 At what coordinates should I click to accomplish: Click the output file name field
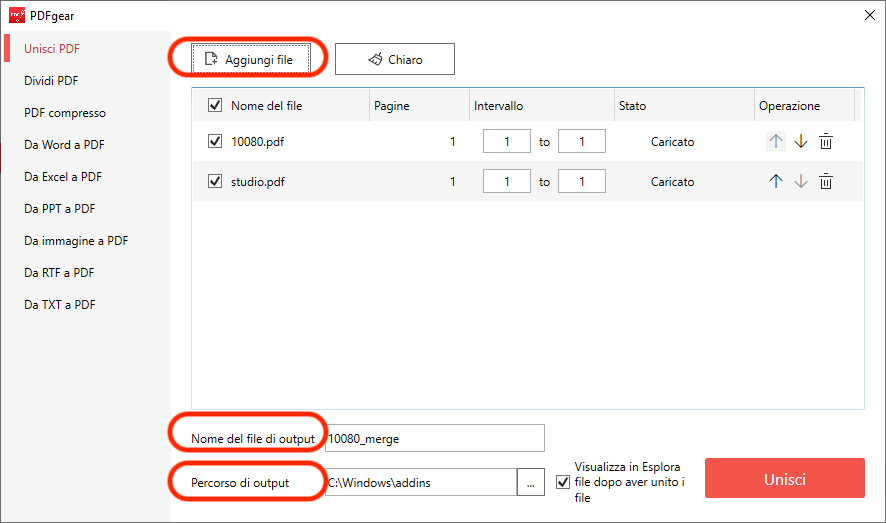435,438
